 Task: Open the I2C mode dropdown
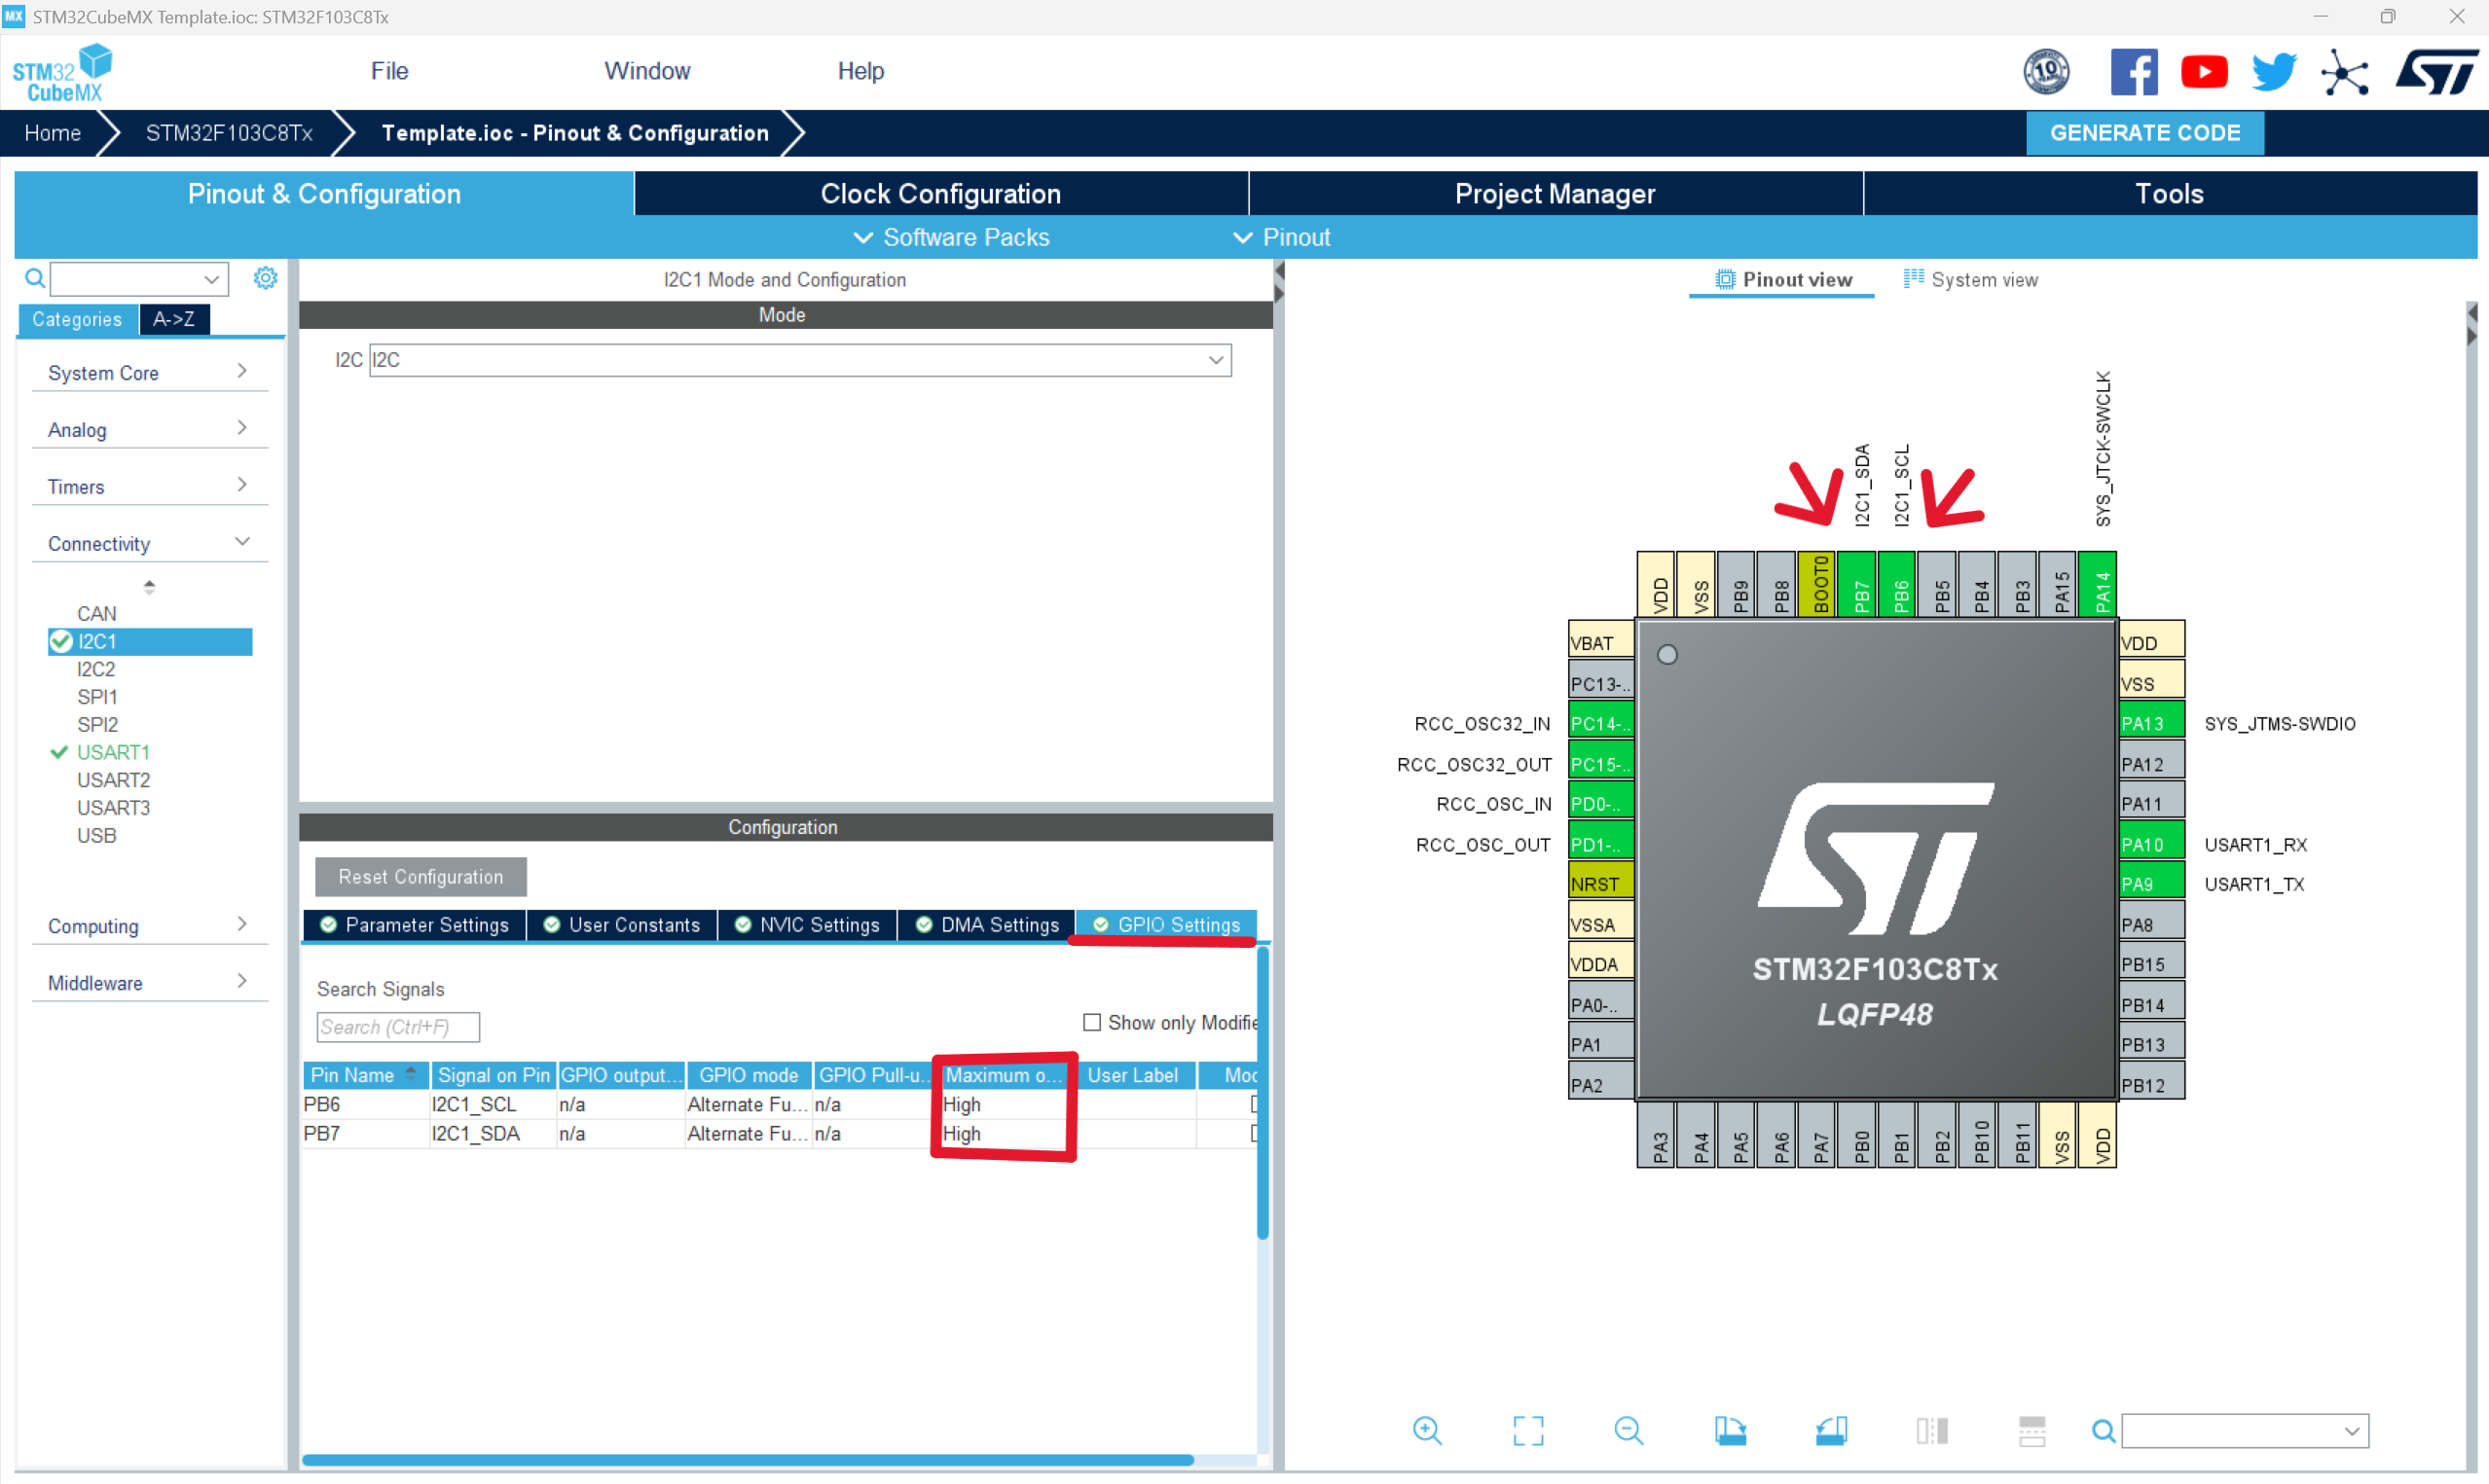pos(1215,360)
